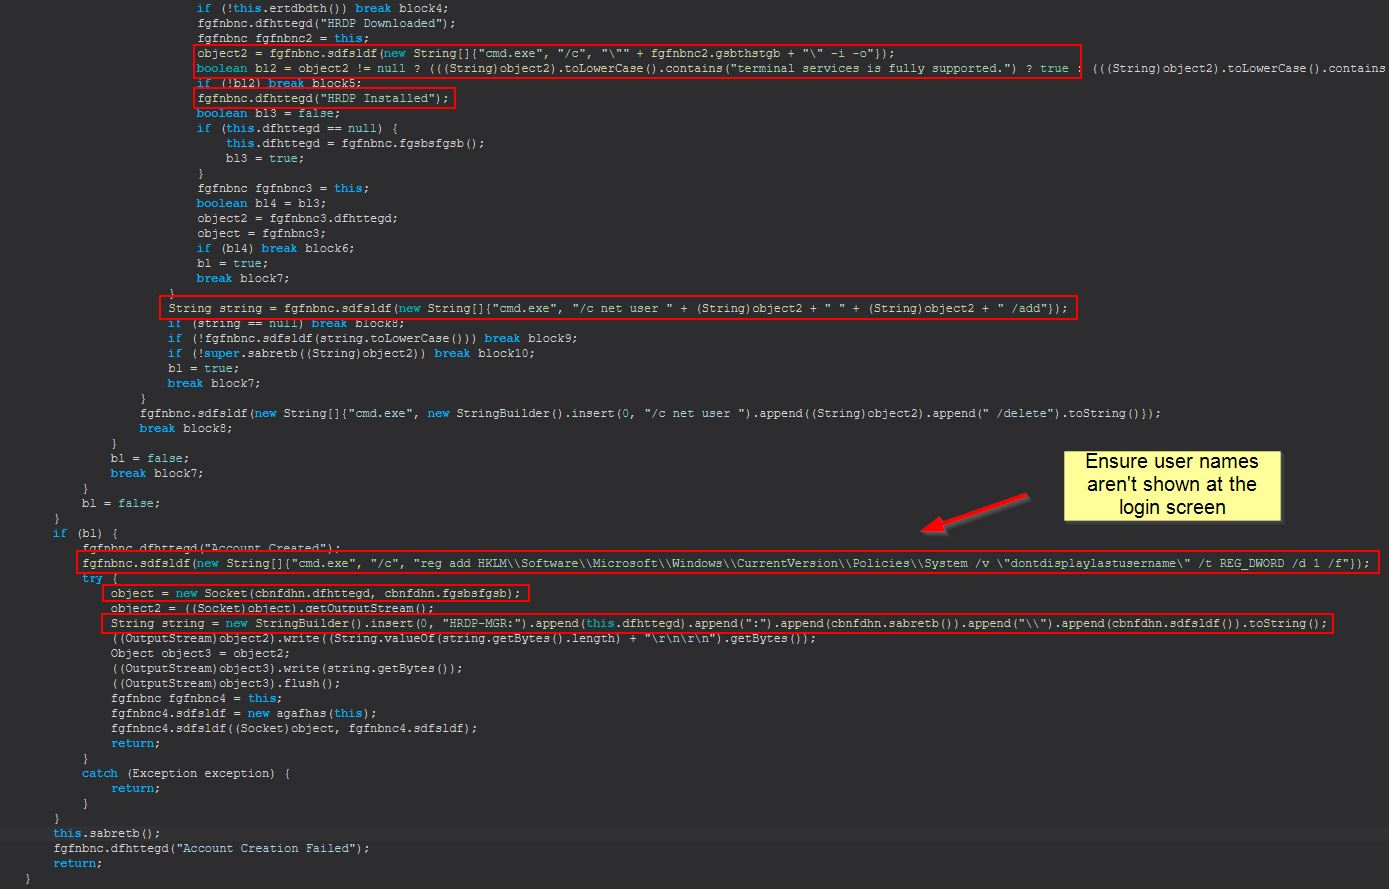
Task: Click the cmd.exe line using fgfnbnc2.gsbthstgb
Action: (x=546, y=53)
